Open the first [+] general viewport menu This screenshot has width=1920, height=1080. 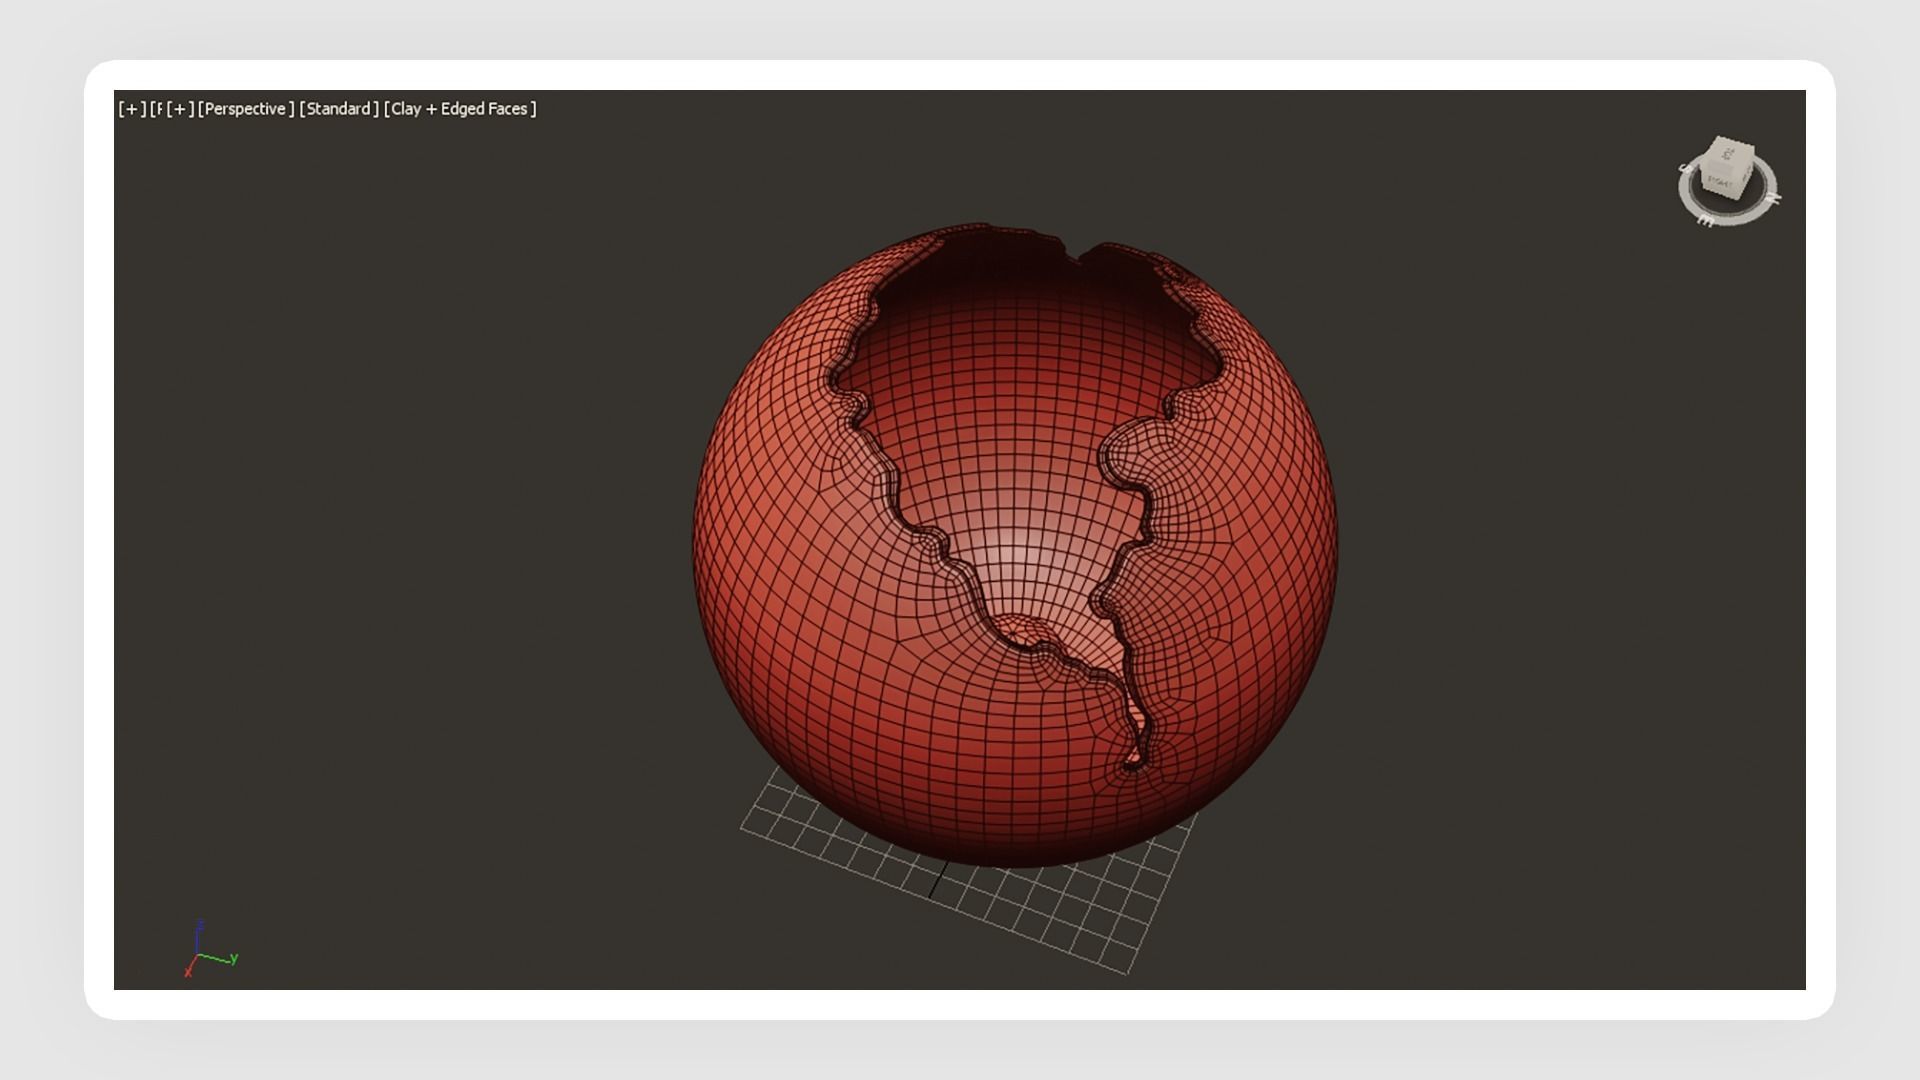coord(132,109)
